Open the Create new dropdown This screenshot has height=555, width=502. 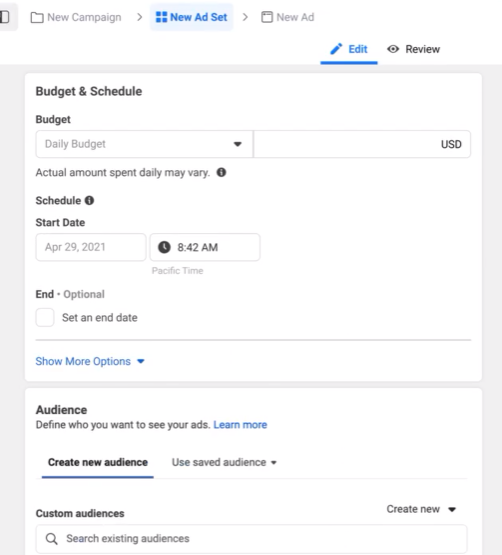pyautogui.click(x=421, y=509)
